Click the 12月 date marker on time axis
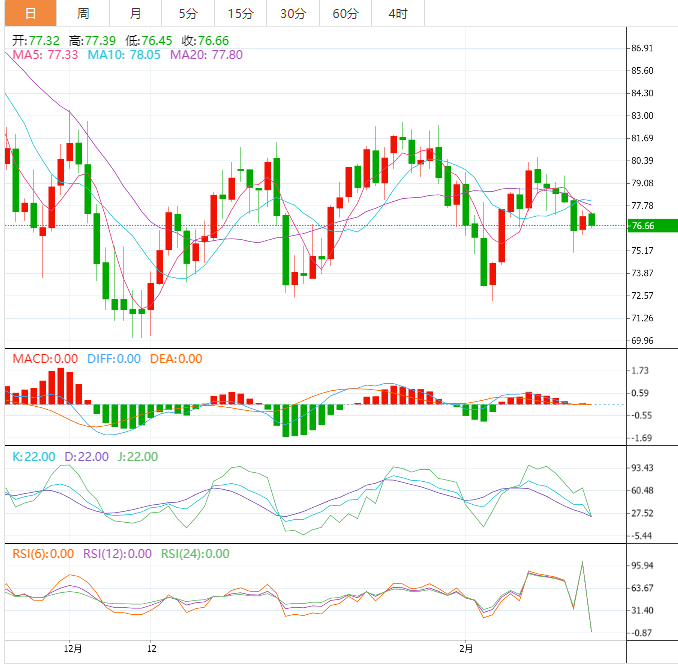The height and width of the screenshot is (670, 678). coord(72,648)
